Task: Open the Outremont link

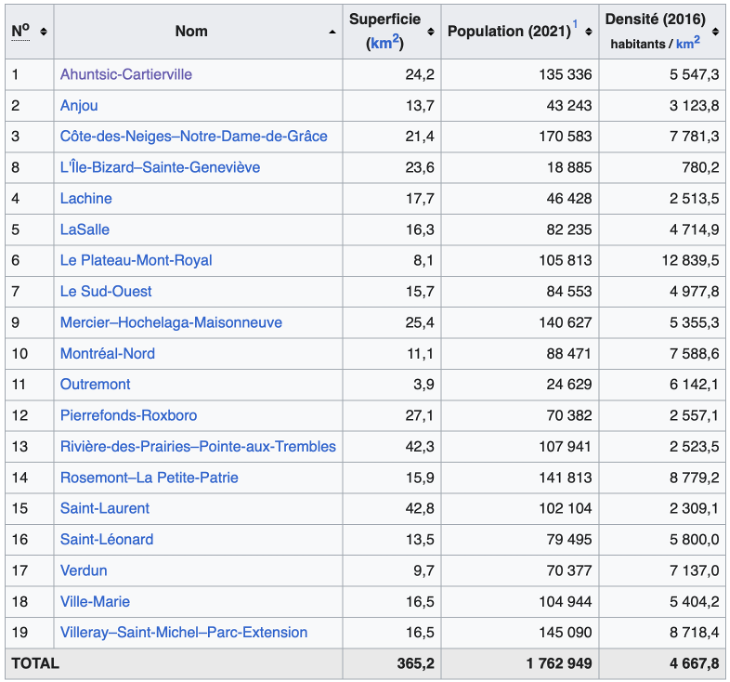Action: click(x=95, y=384)
